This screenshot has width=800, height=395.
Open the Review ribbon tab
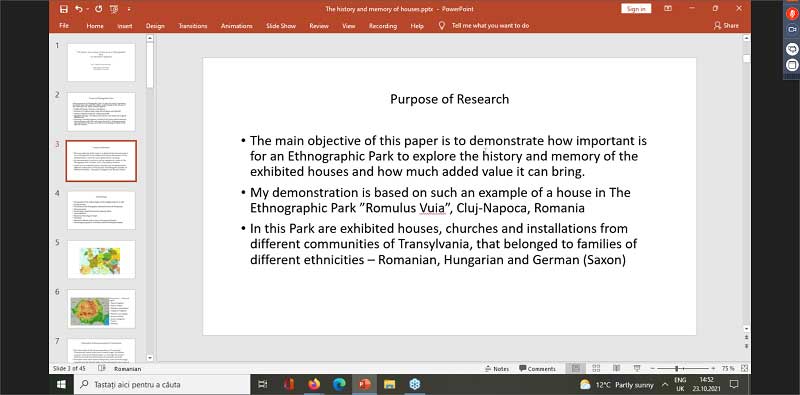[319, 26]
